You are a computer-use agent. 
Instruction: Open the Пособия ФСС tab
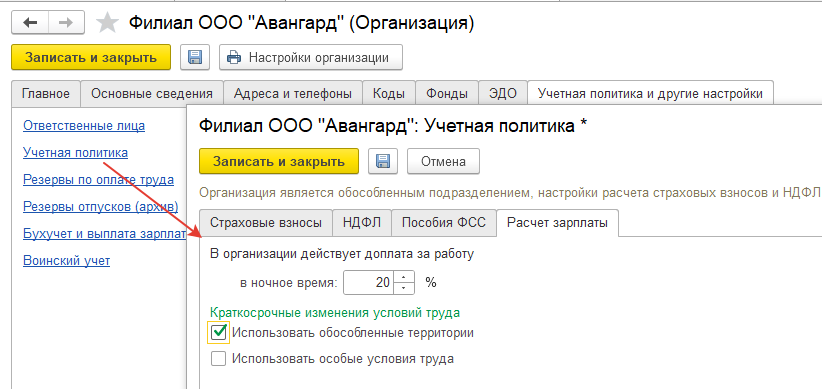tap(444, 222)
